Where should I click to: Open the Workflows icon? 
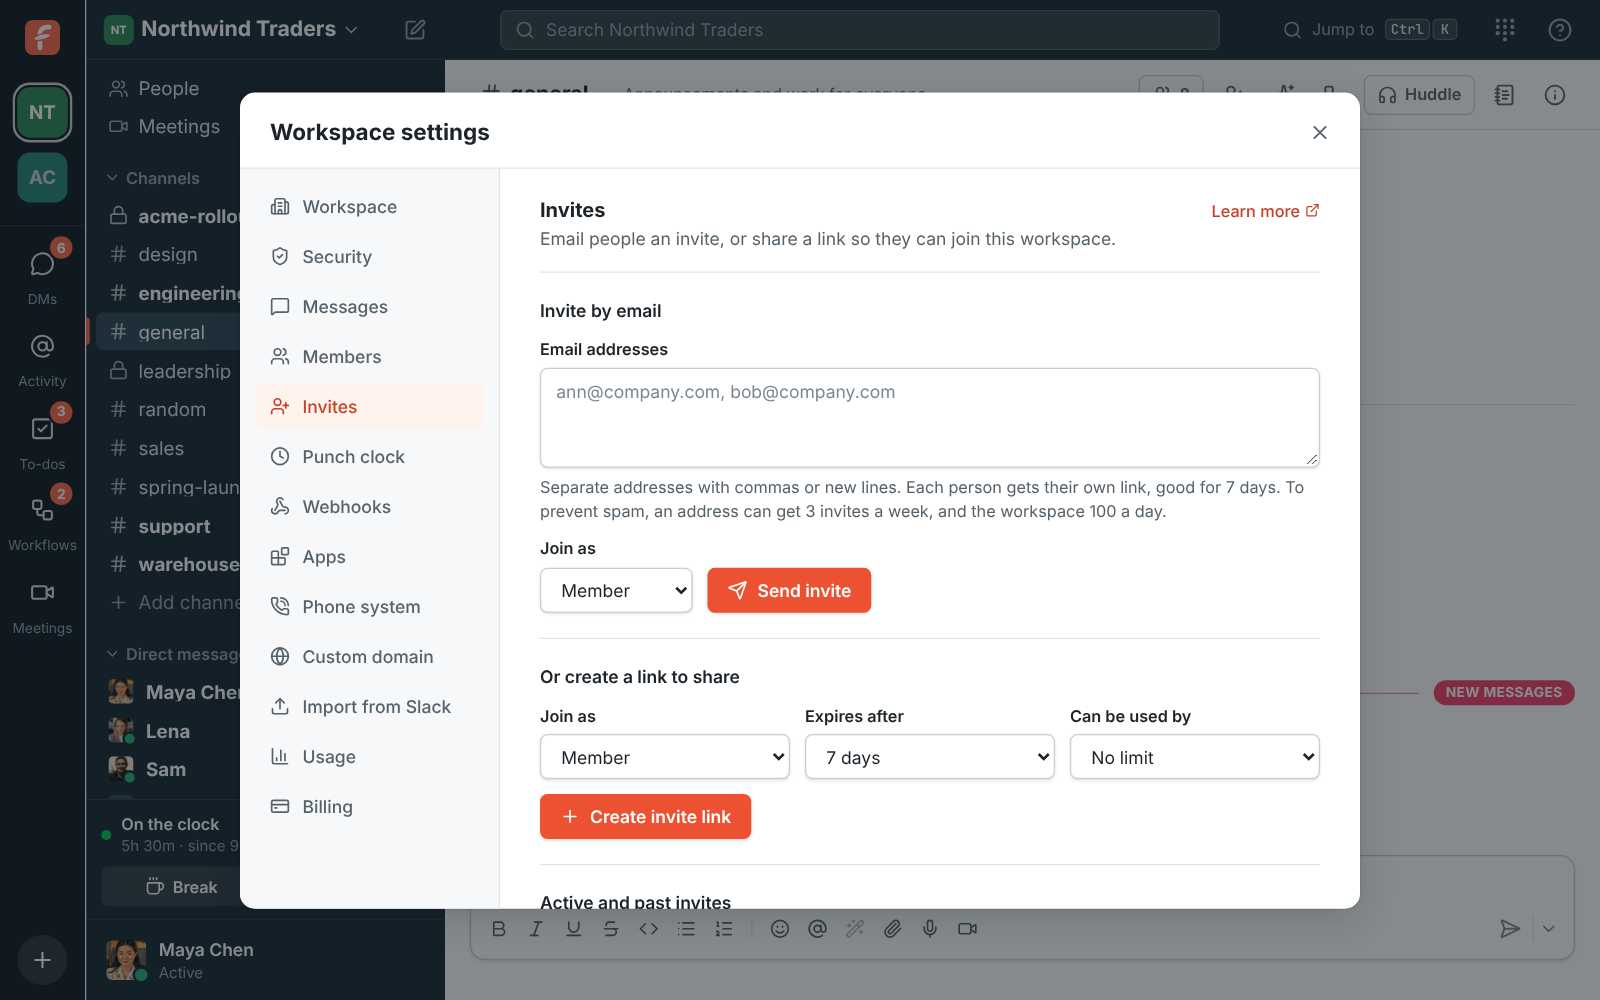pyautogui.click(x=42, y=510)
